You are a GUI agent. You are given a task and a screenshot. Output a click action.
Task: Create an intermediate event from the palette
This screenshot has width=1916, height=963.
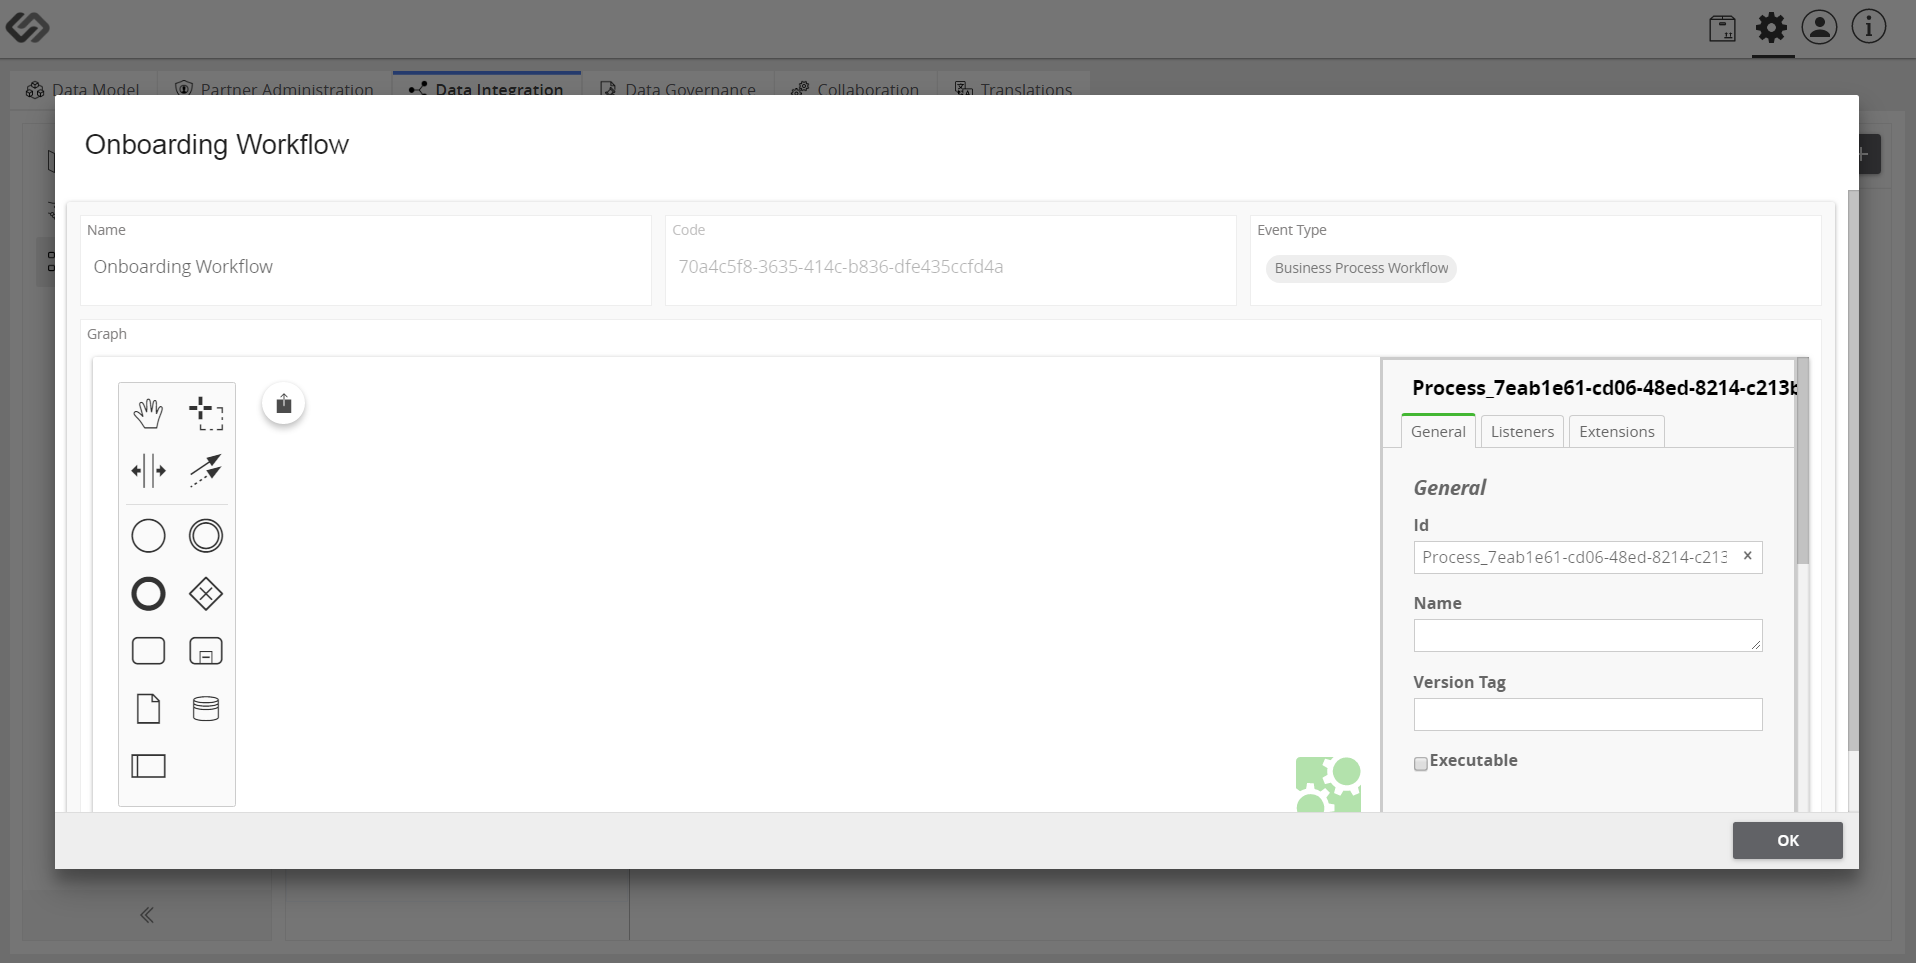(206, 536)
